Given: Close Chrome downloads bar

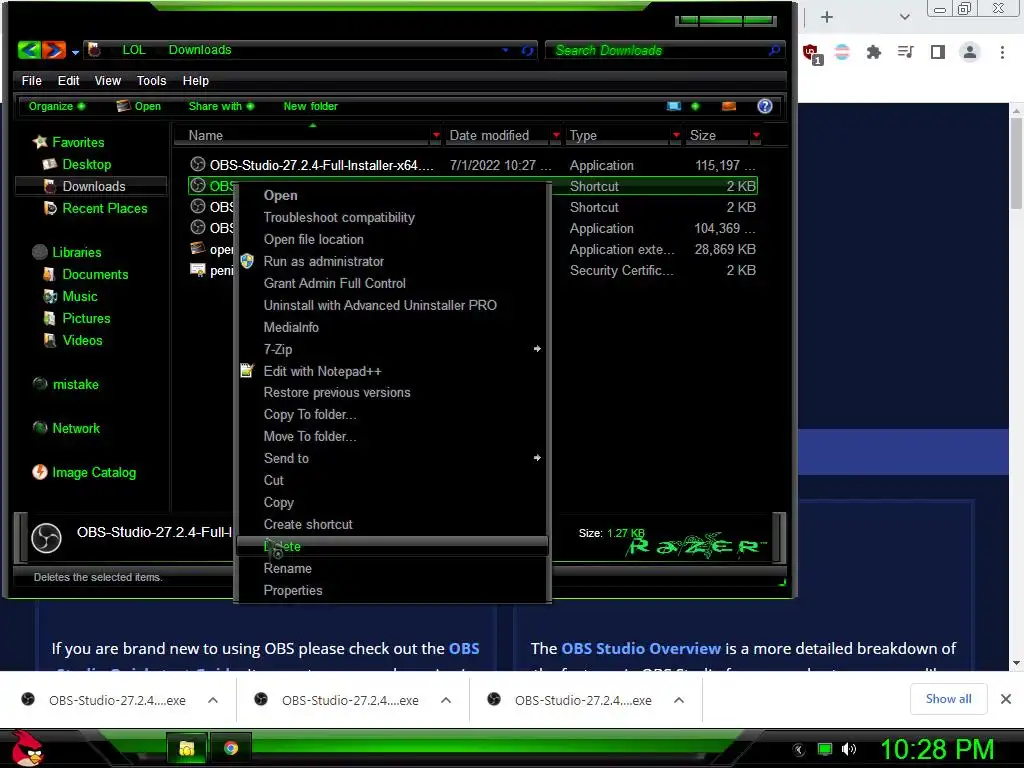Looking at the screenshot, I should (1006, 699).
